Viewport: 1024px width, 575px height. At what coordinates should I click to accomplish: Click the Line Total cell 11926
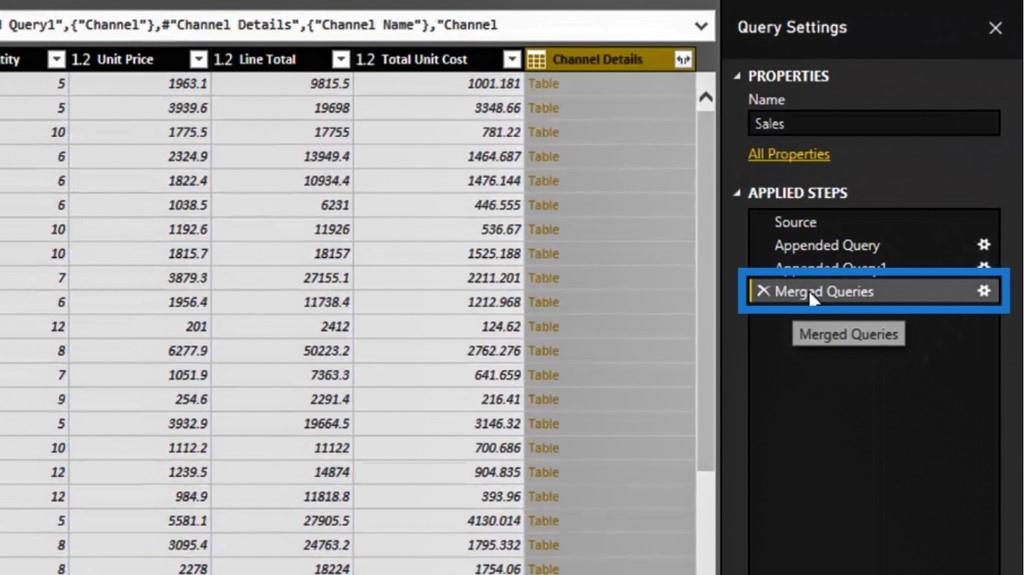(x=282, y=229)
